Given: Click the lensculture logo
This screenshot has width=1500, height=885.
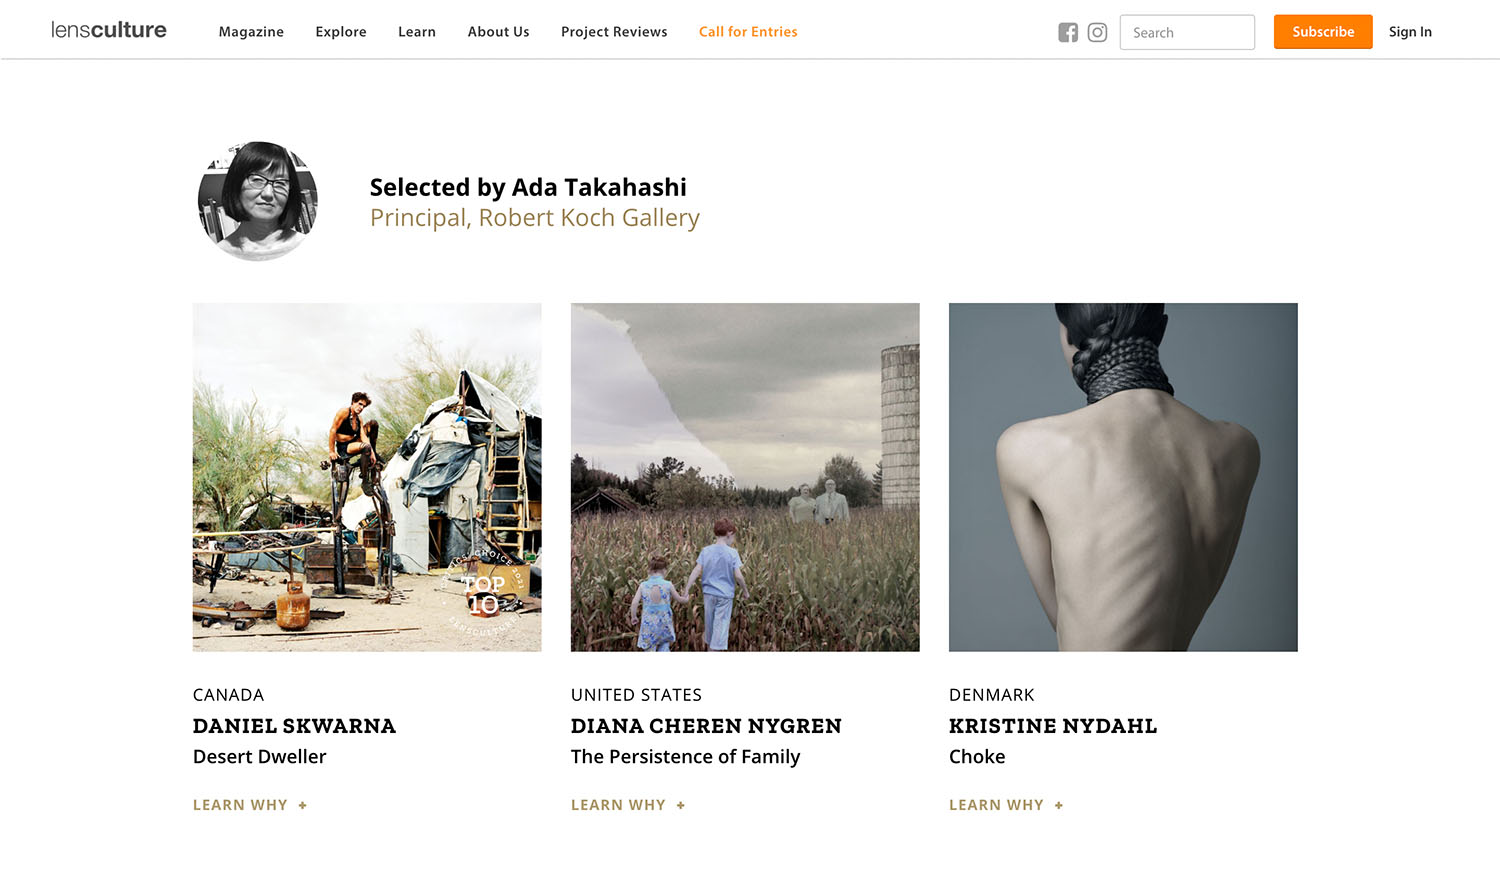Looking at the screenshot, I should [109, 30].
